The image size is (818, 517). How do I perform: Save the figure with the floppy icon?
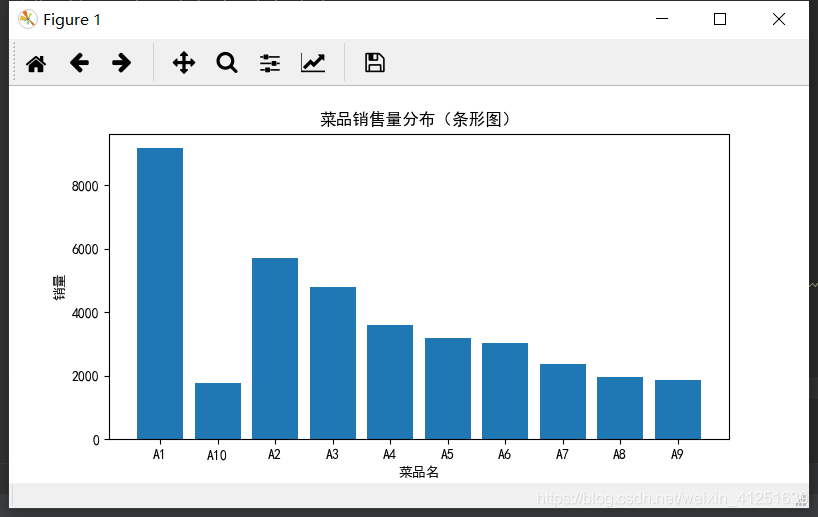(375, 63)
